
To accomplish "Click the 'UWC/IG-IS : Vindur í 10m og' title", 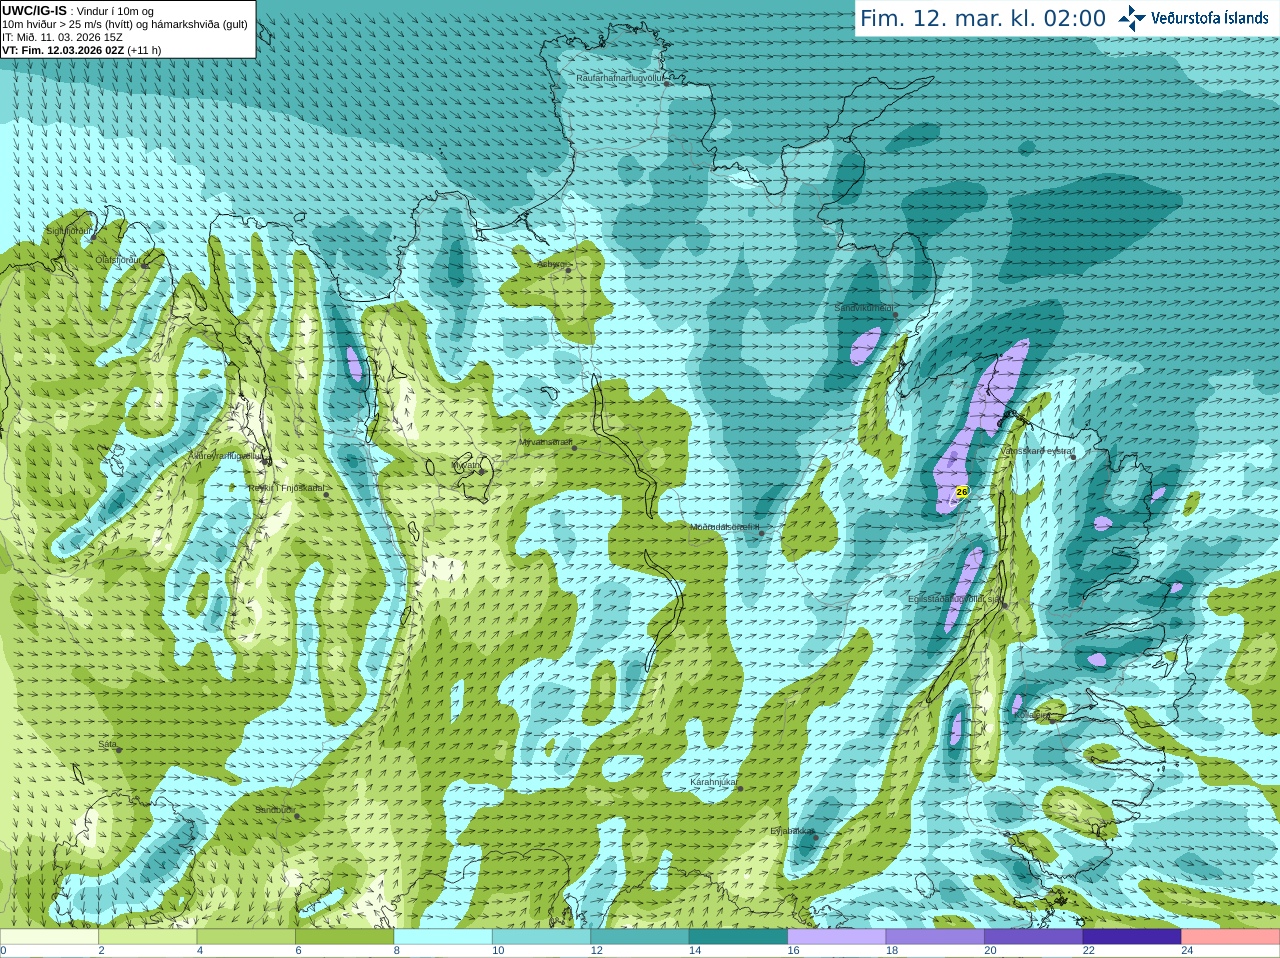I will tap(78, 10).
